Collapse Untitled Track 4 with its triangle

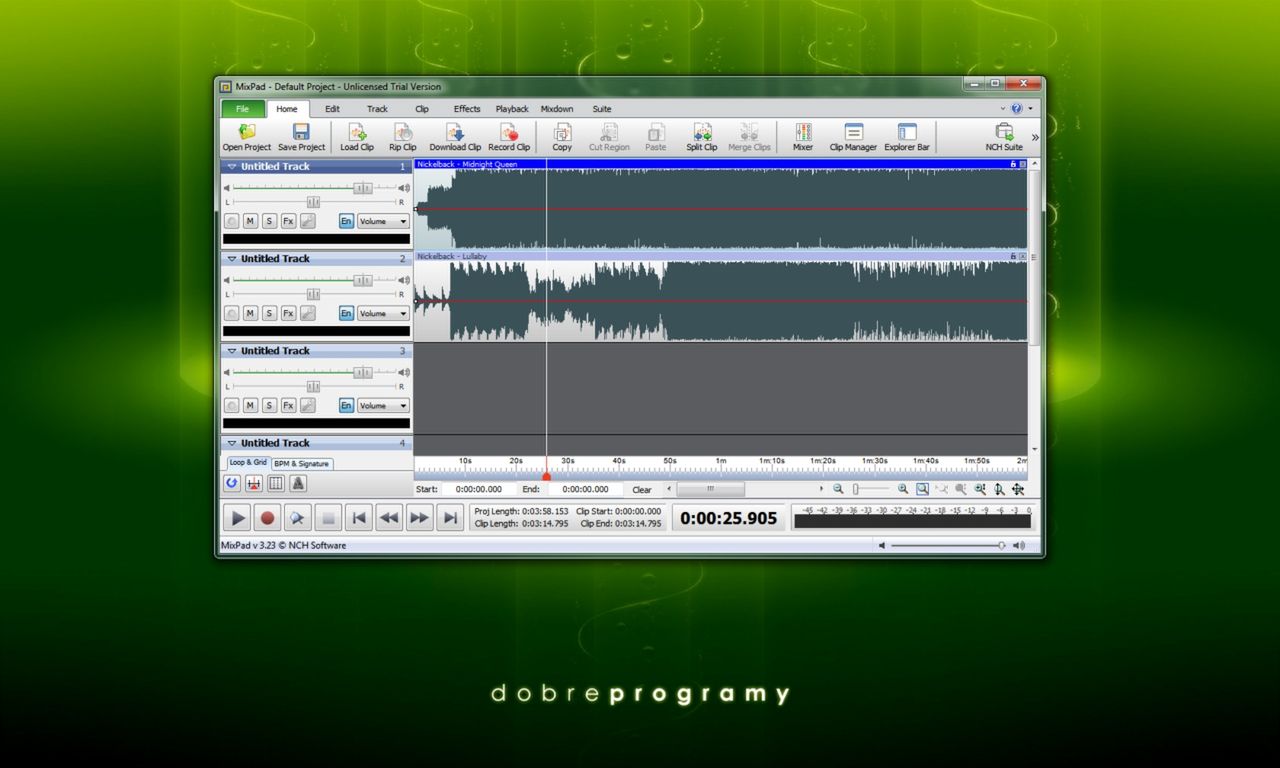232,443
